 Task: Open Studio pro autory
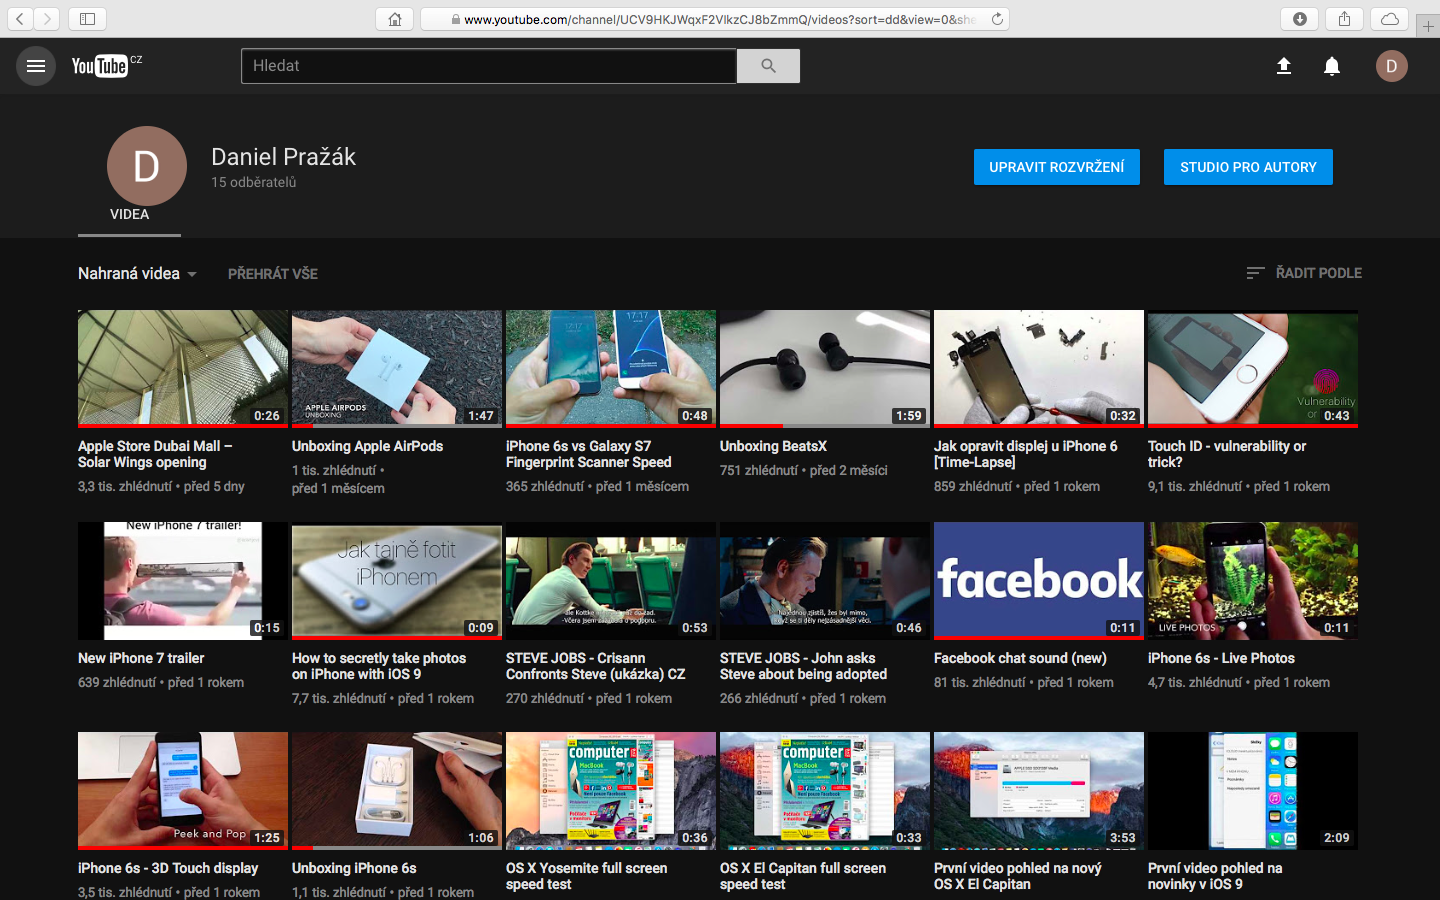click(1248, 167)
